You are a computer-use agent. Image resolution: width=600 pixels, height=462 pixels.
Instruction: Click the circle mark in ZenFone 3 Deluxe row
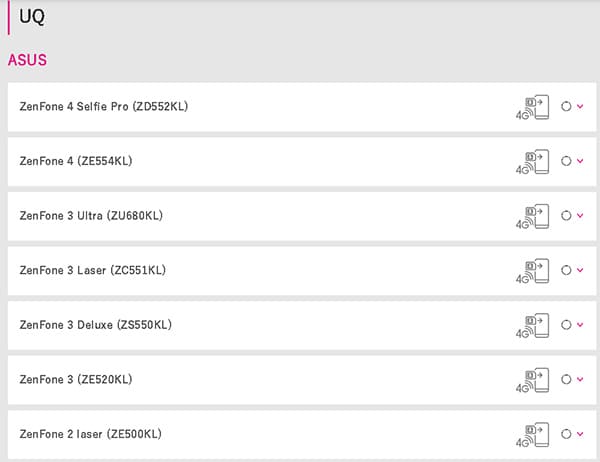(566, 325)
